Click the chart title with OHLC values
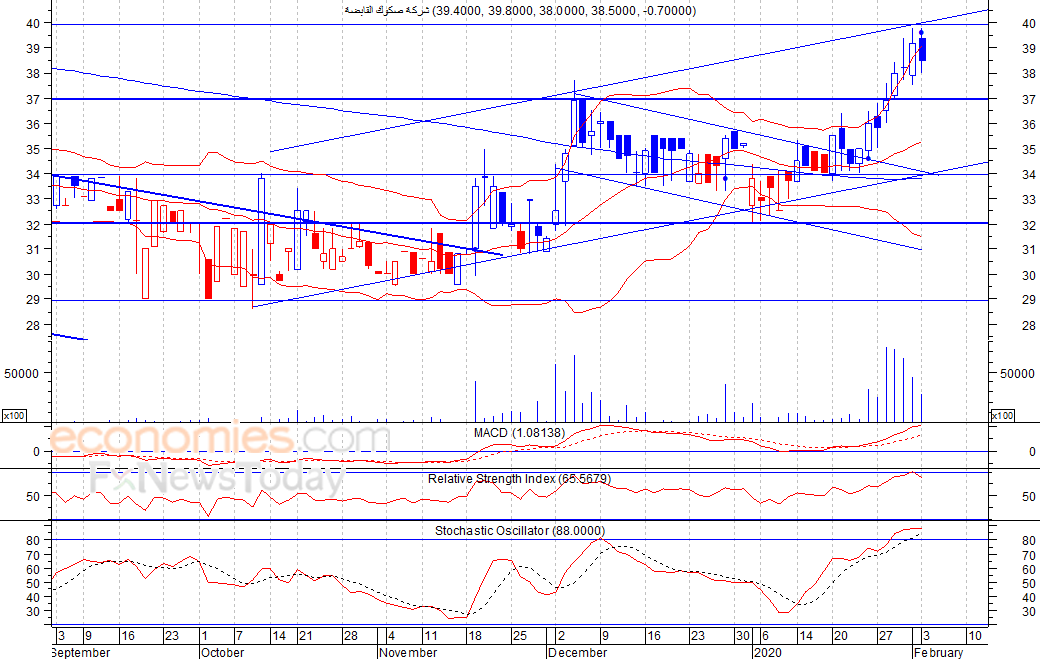 tap(520, 10)
